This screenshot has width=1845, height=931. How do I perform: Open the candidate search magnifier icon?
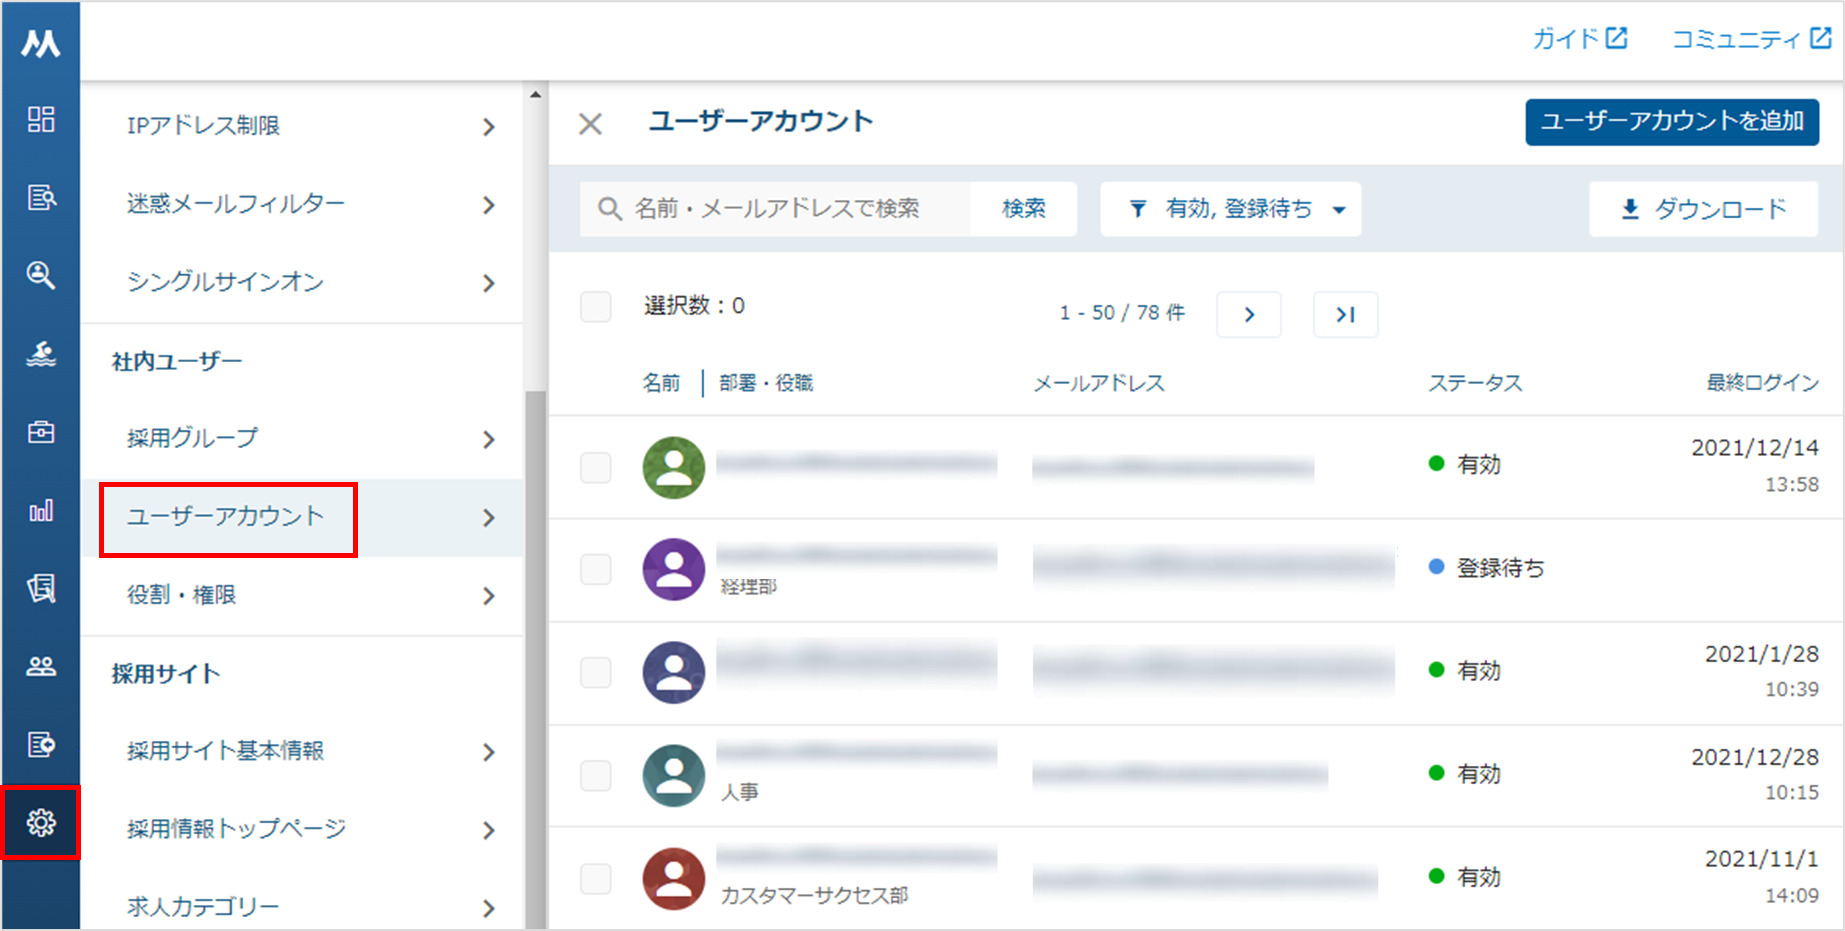[x=41, y=275]
